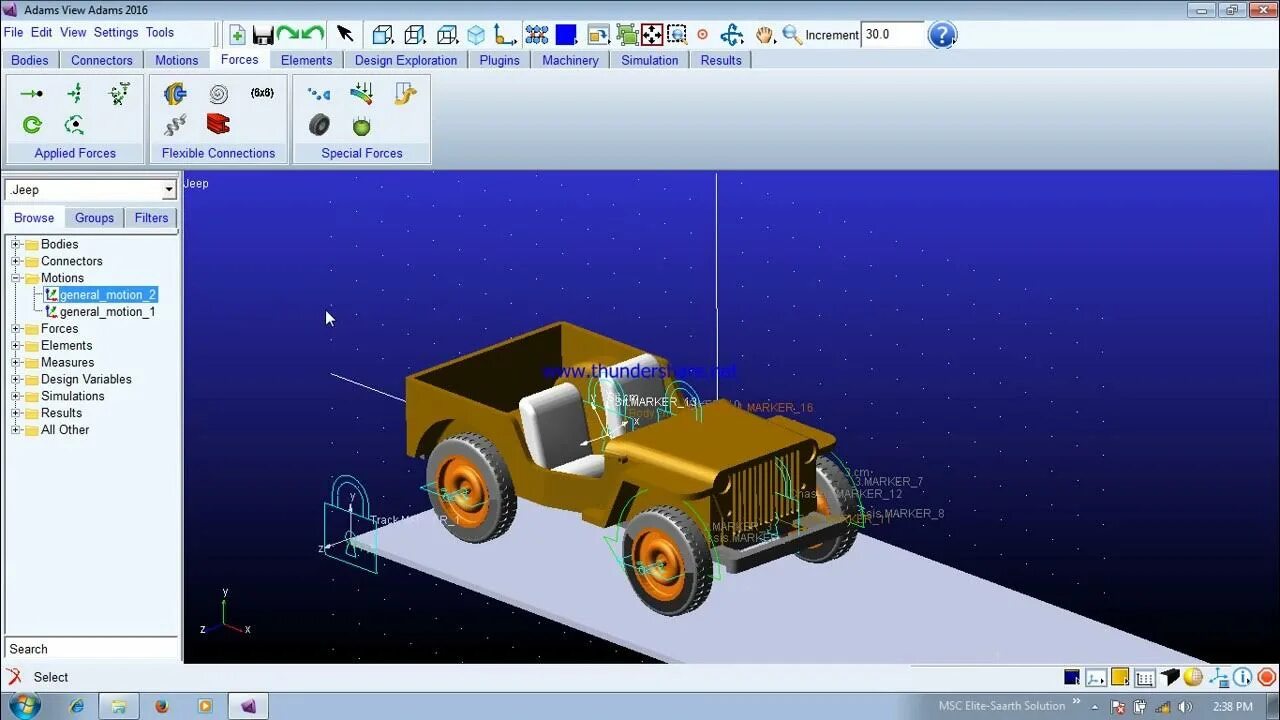Save the model using the floppy disk icon
This screenshot has width=1280, height=720.
pos(263,35)
